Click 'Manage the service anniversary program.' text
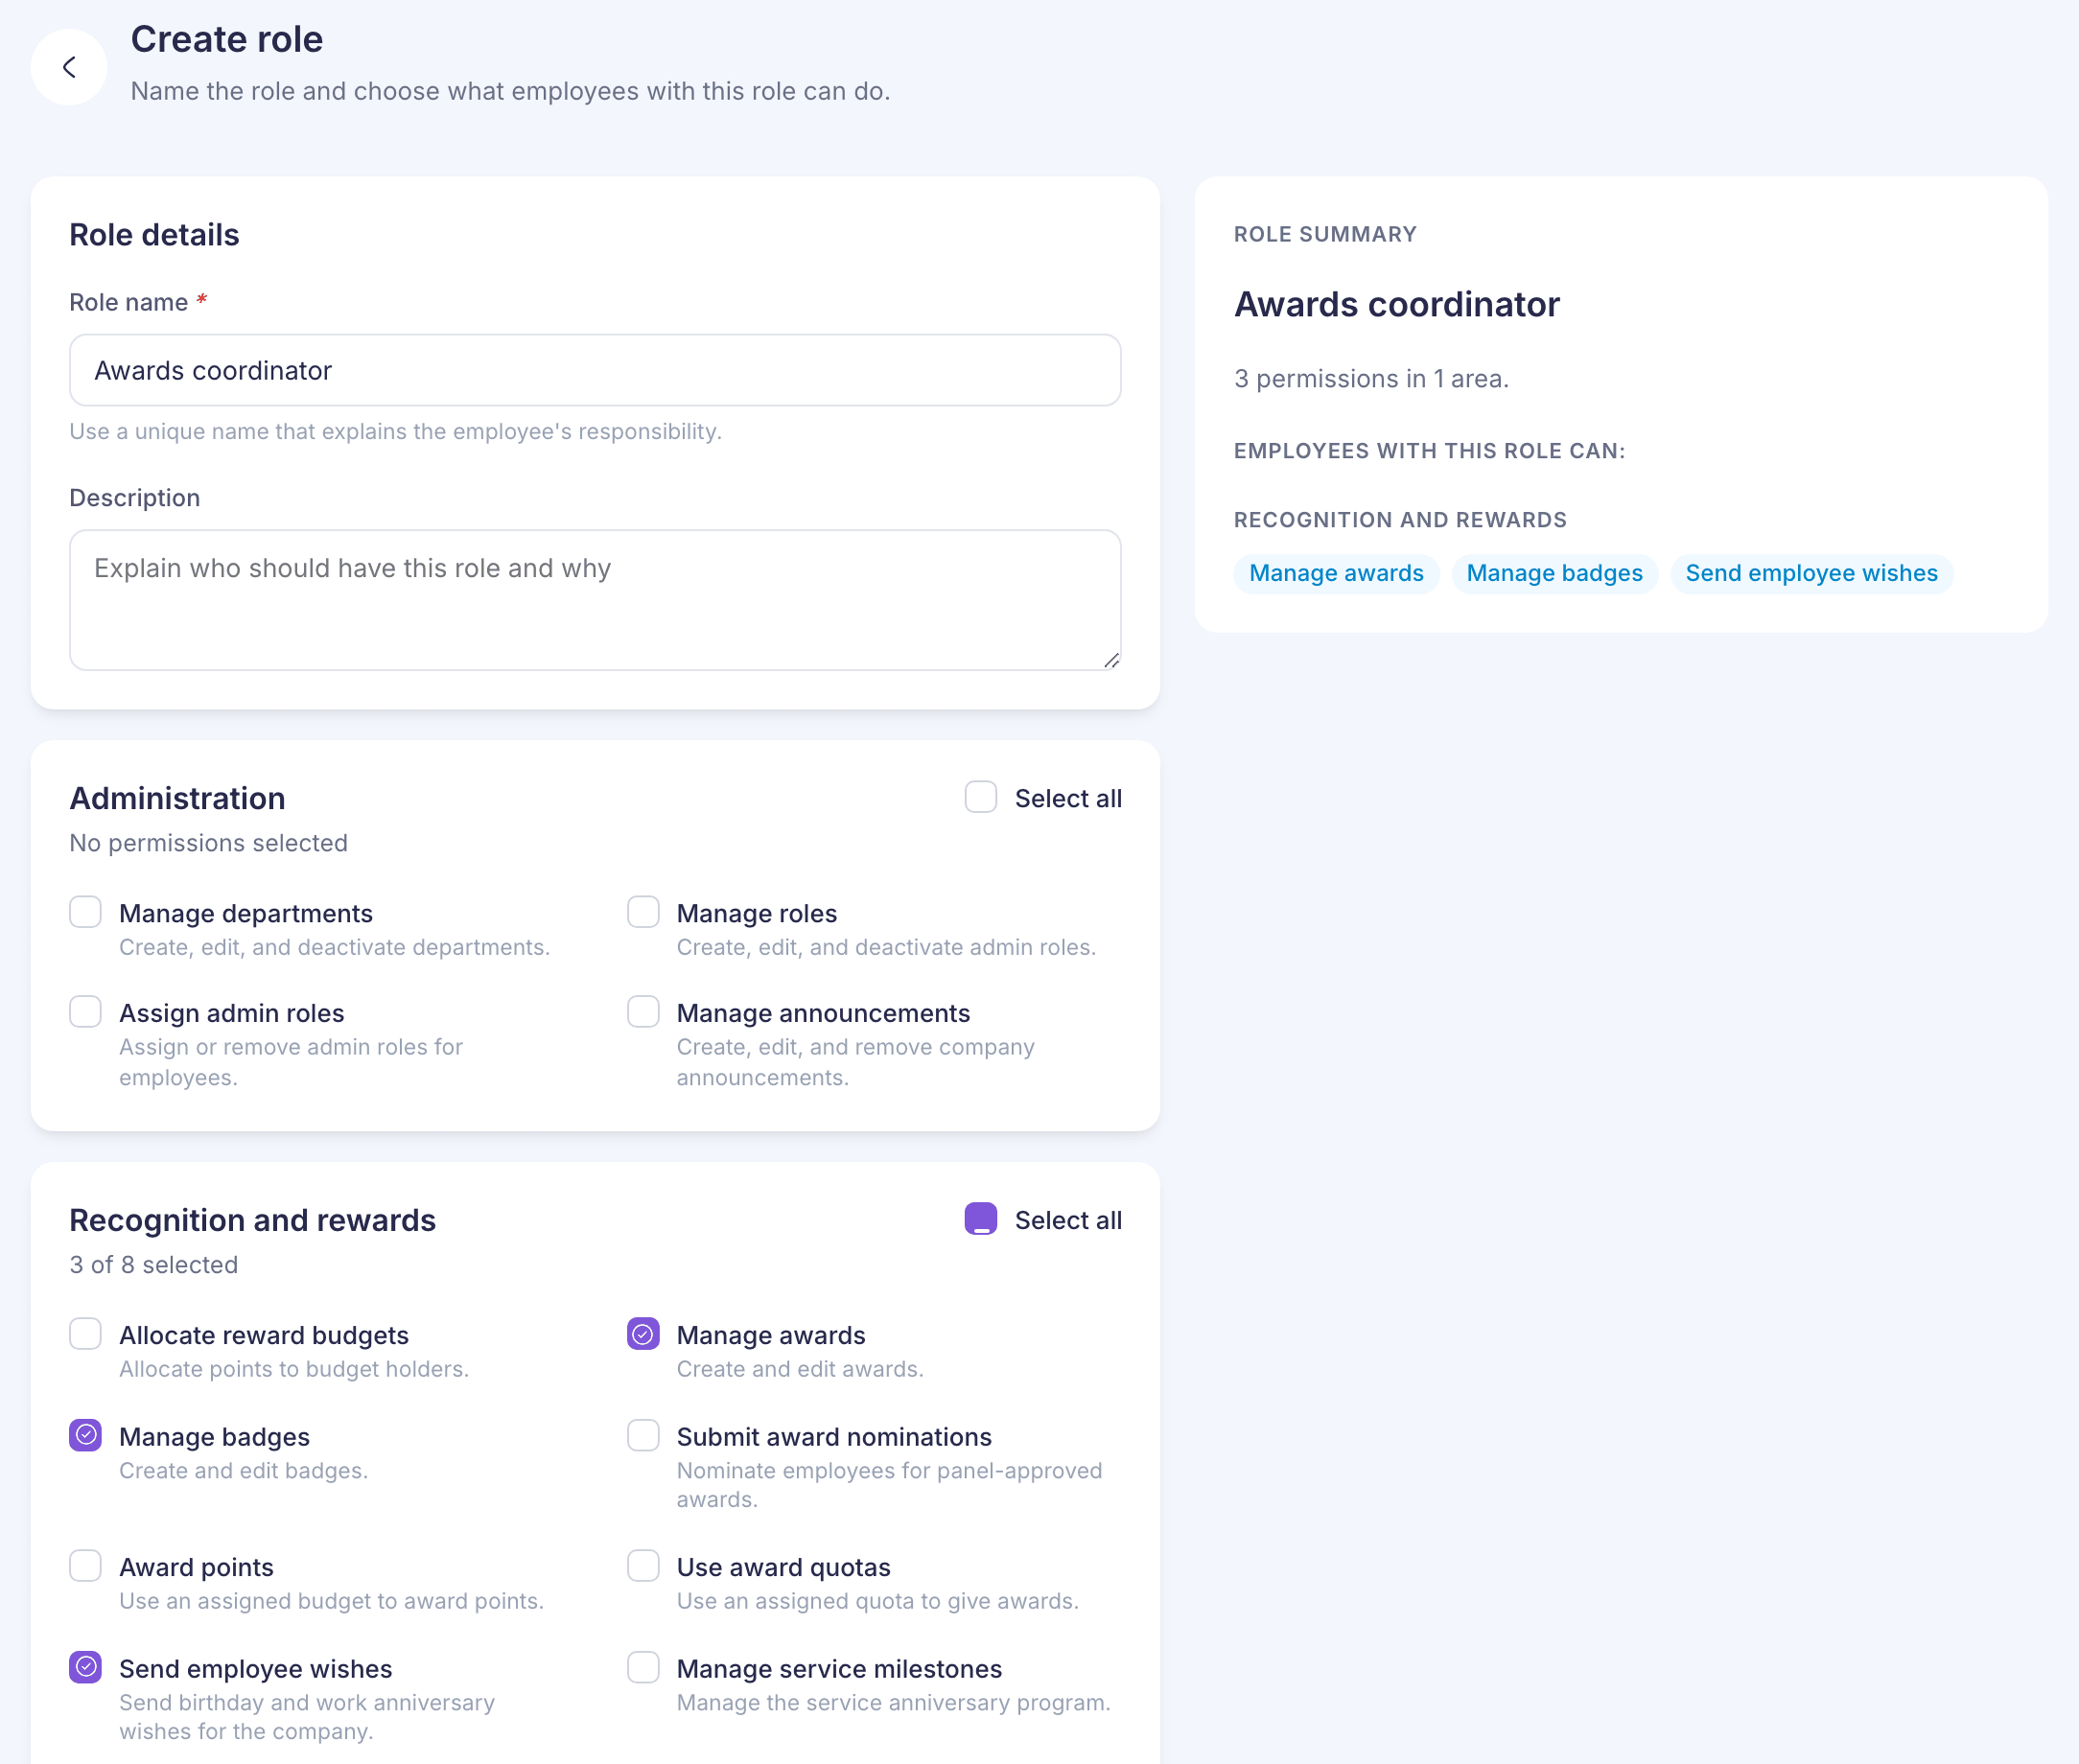The height and width of the screenshot is (1764, 2079). (893, 1702)
